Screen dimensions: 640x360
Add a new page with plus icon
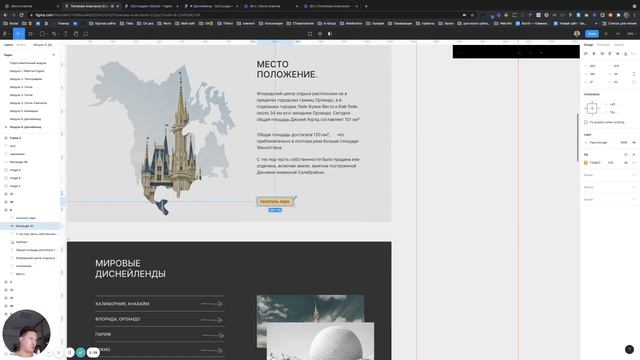53,55
